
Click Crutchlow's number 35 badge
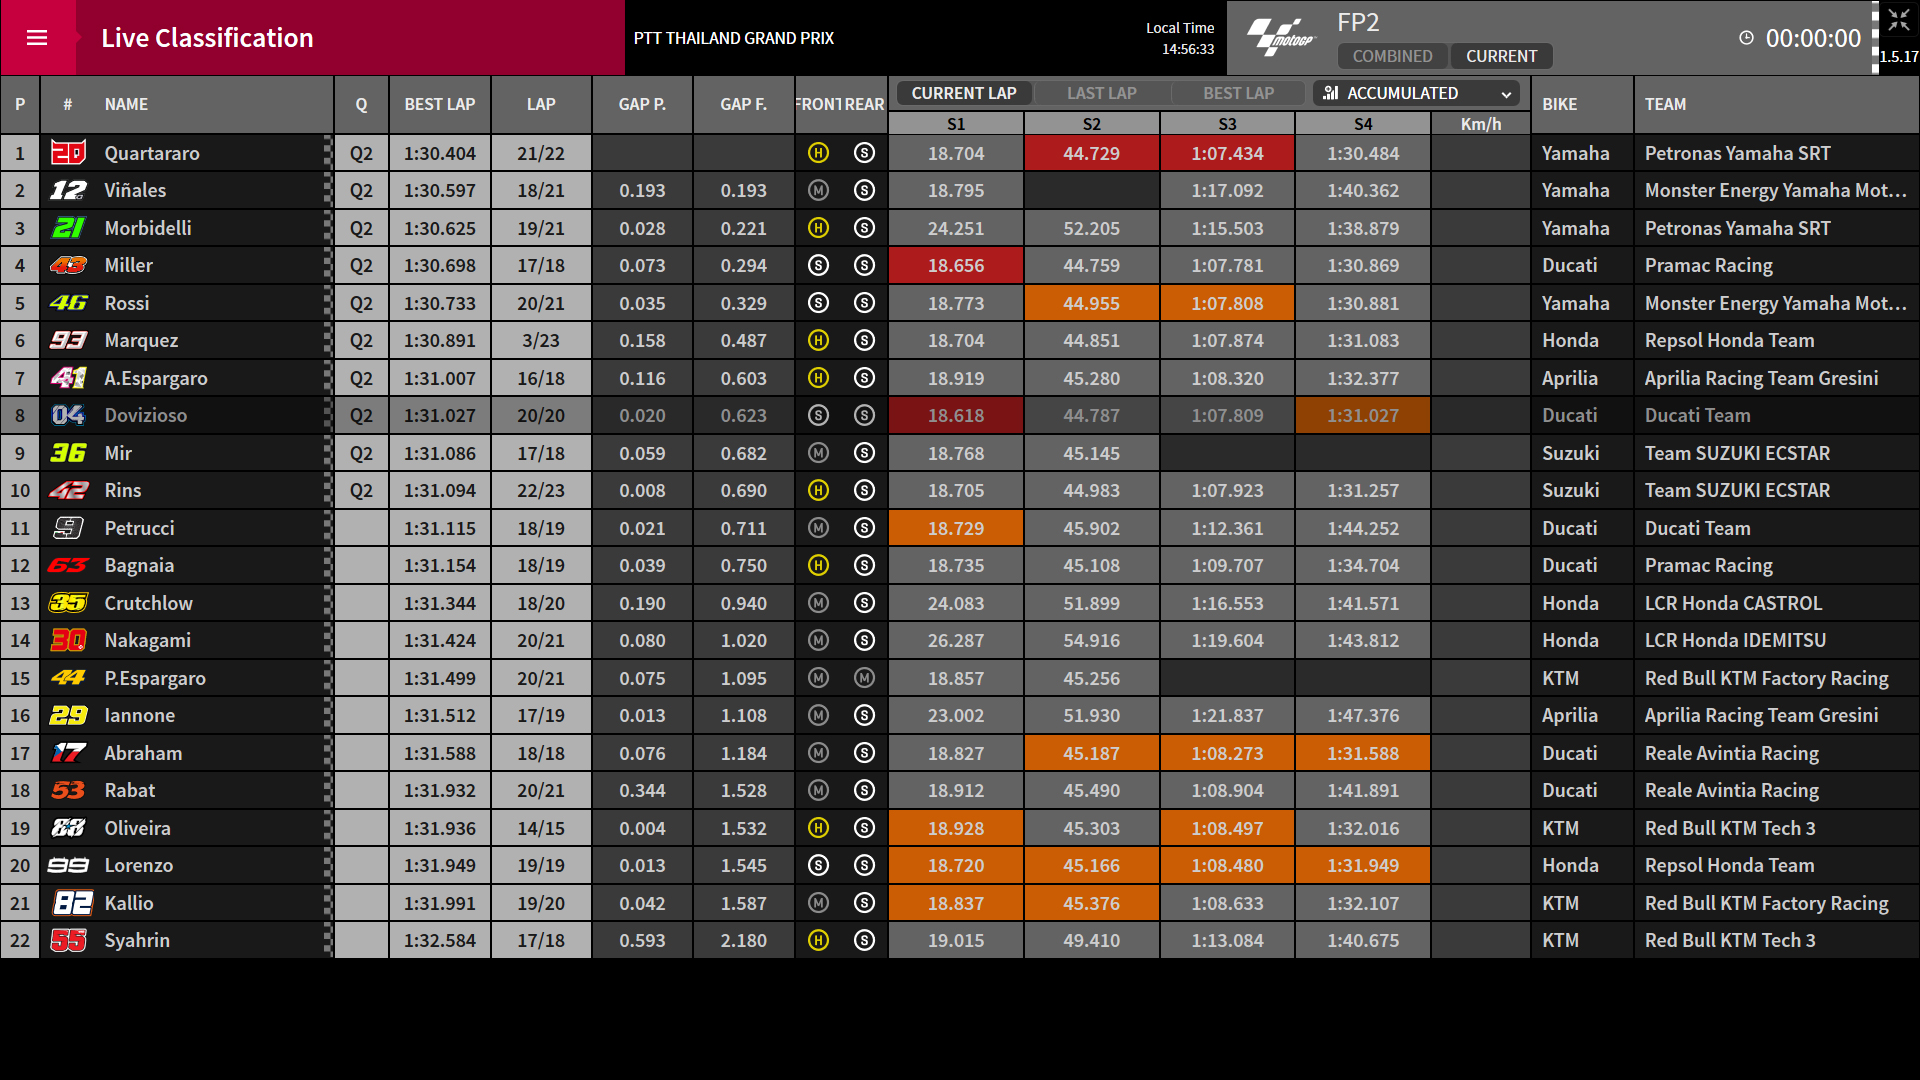[68, 603]
